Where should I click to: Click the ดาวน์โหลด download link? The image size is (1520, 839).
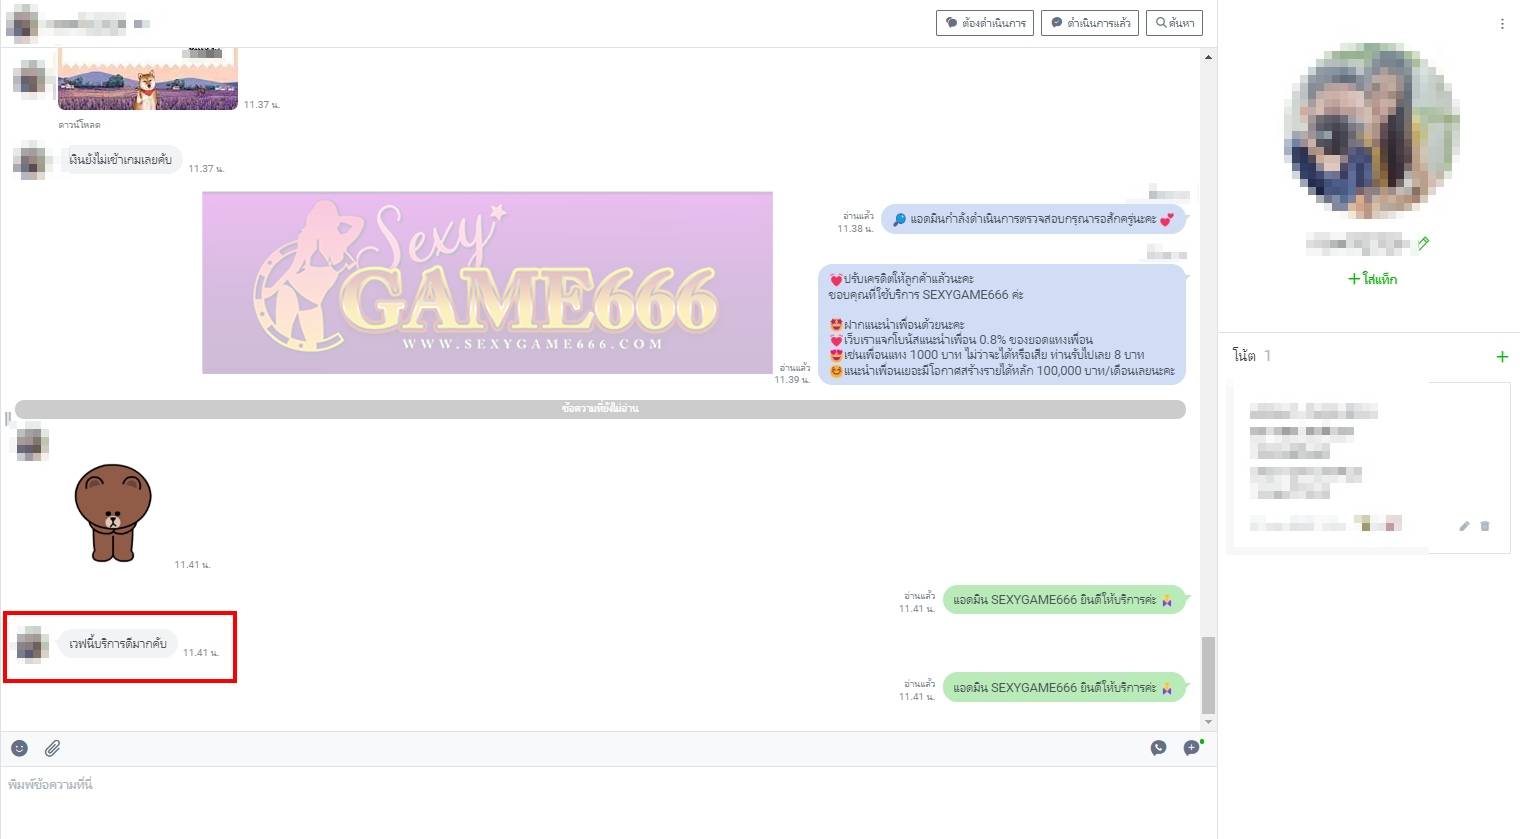point(79,125)
